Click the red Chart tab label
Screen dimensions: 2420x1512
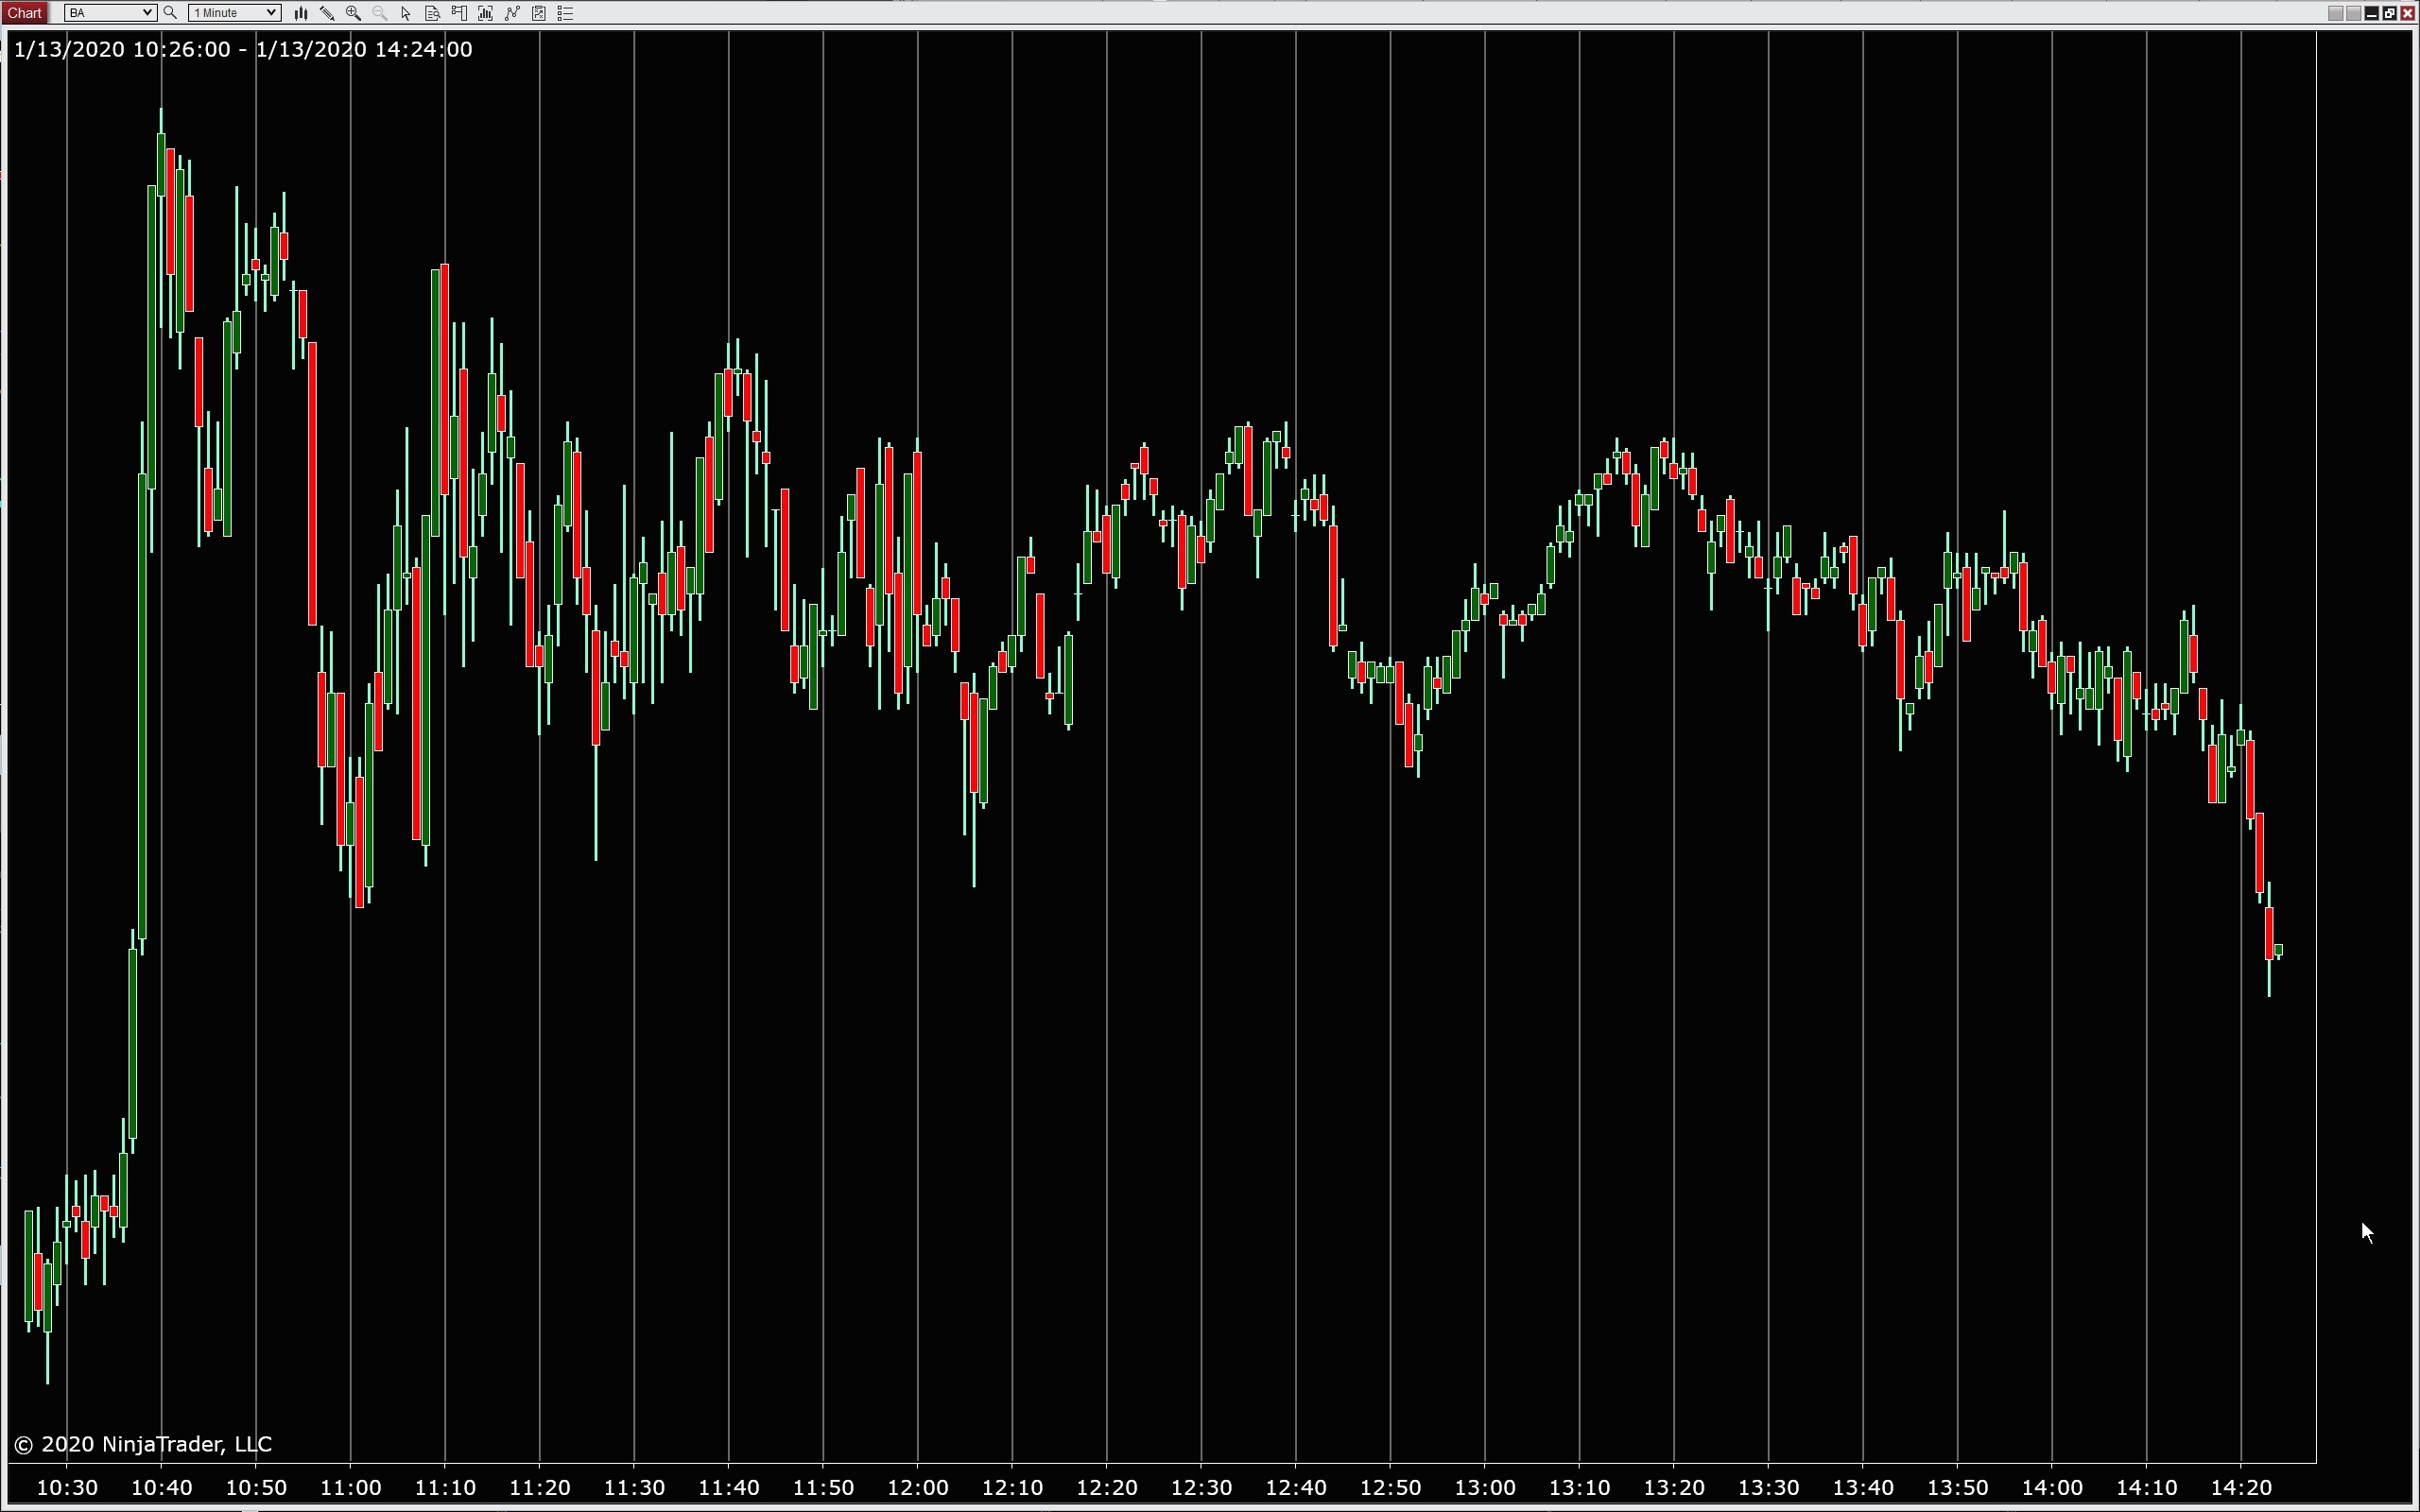click(x=24, y=13)
